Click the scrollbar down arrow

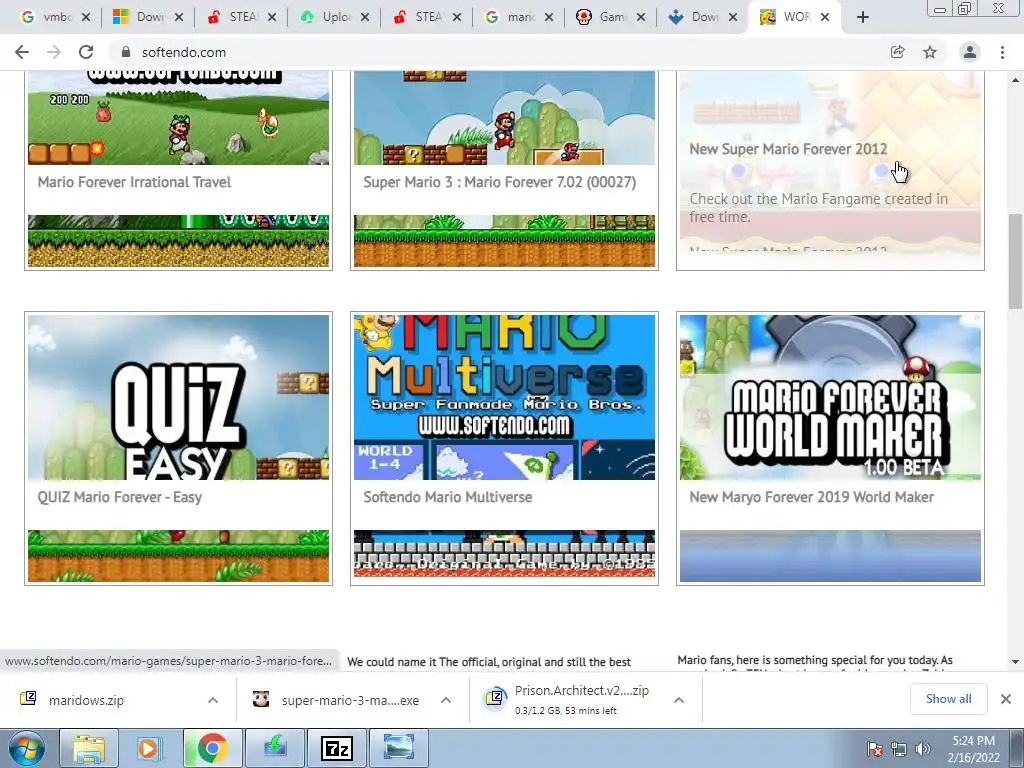(1015, 662)
